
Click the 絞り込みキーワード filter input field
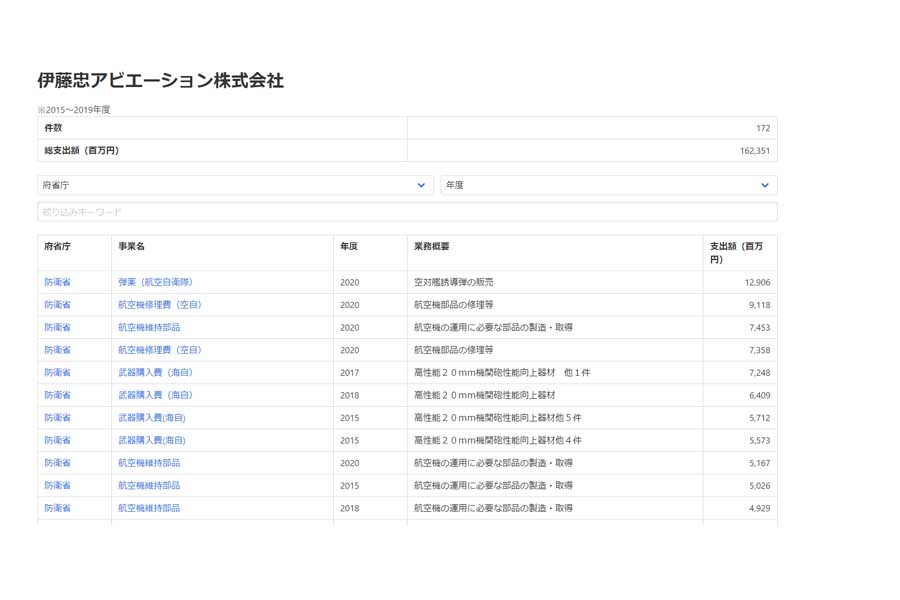click(x=400, y=211)
